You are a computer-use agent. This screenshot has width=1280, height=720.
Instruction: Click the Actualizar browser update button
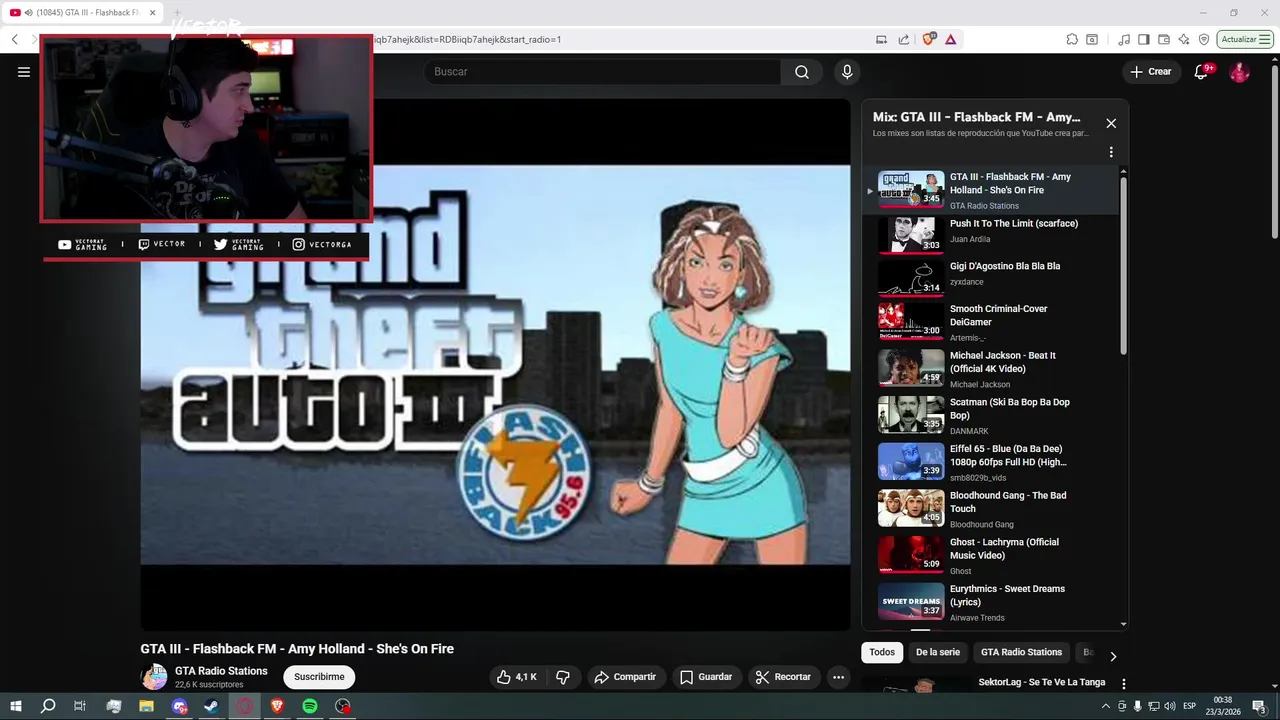[1245, 39]
